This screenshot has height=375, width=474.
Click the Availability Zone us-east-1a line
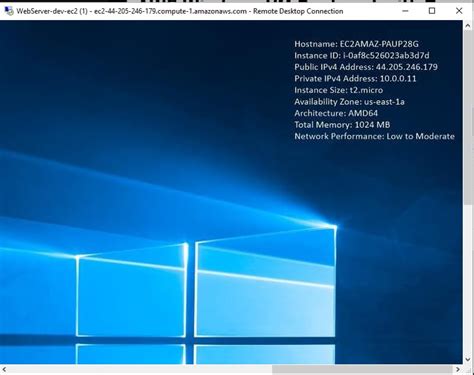click(x=349, y=102)
